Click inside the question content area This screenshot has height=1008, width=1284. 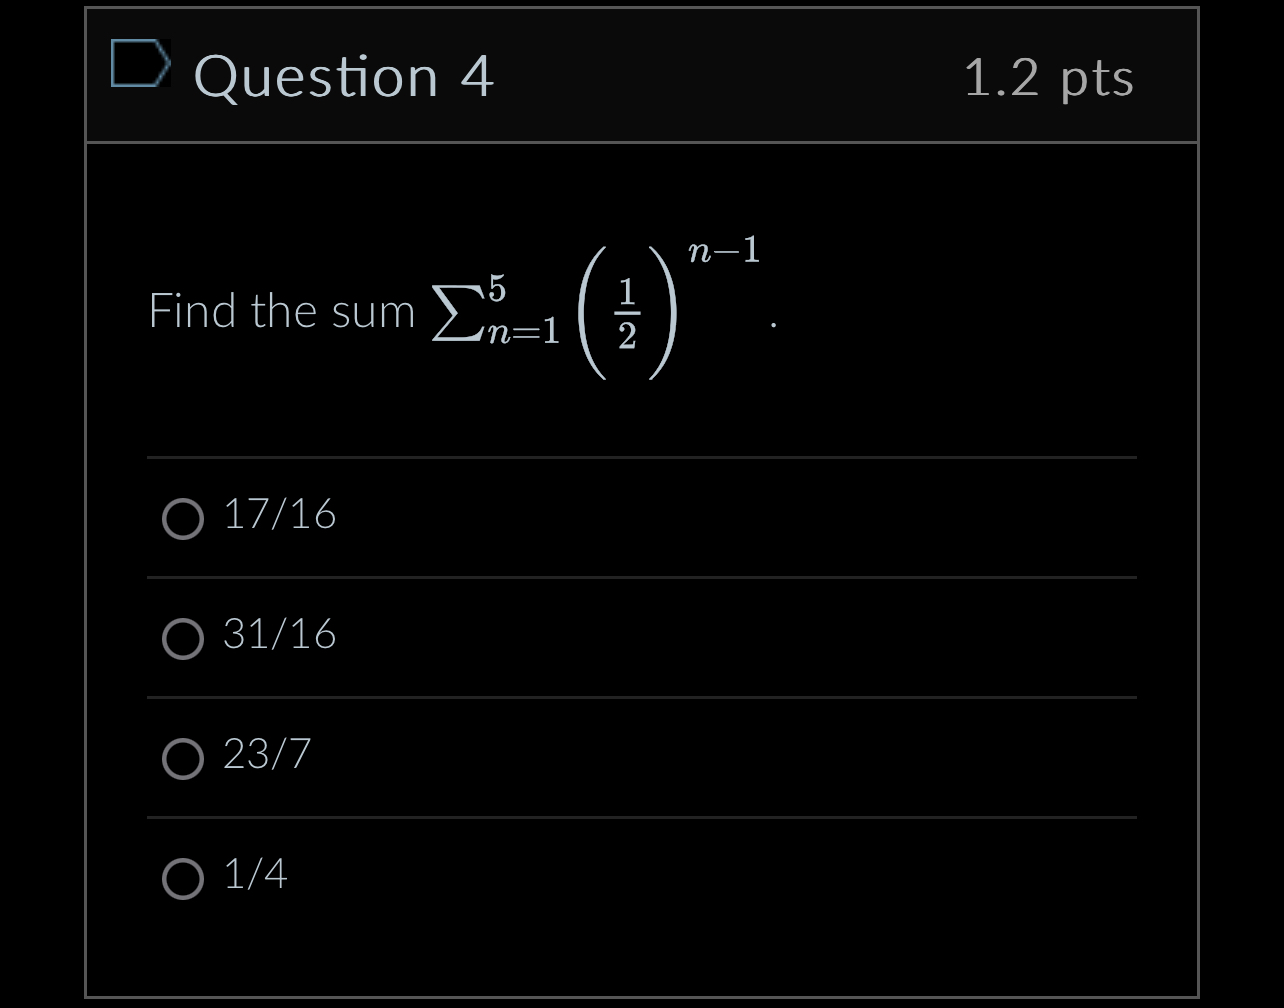tap(640, 400)
